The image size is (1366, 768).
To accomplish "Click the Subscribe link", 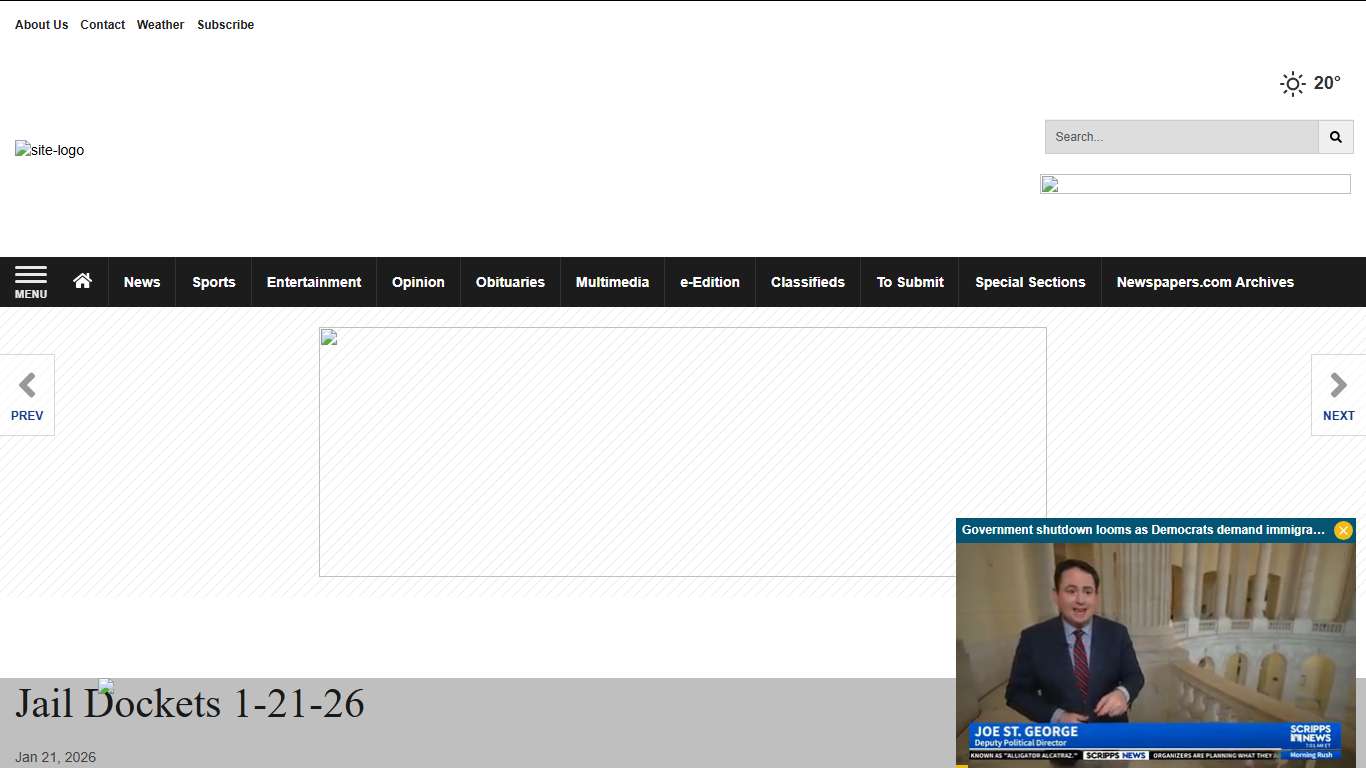I will coord(225,24).
